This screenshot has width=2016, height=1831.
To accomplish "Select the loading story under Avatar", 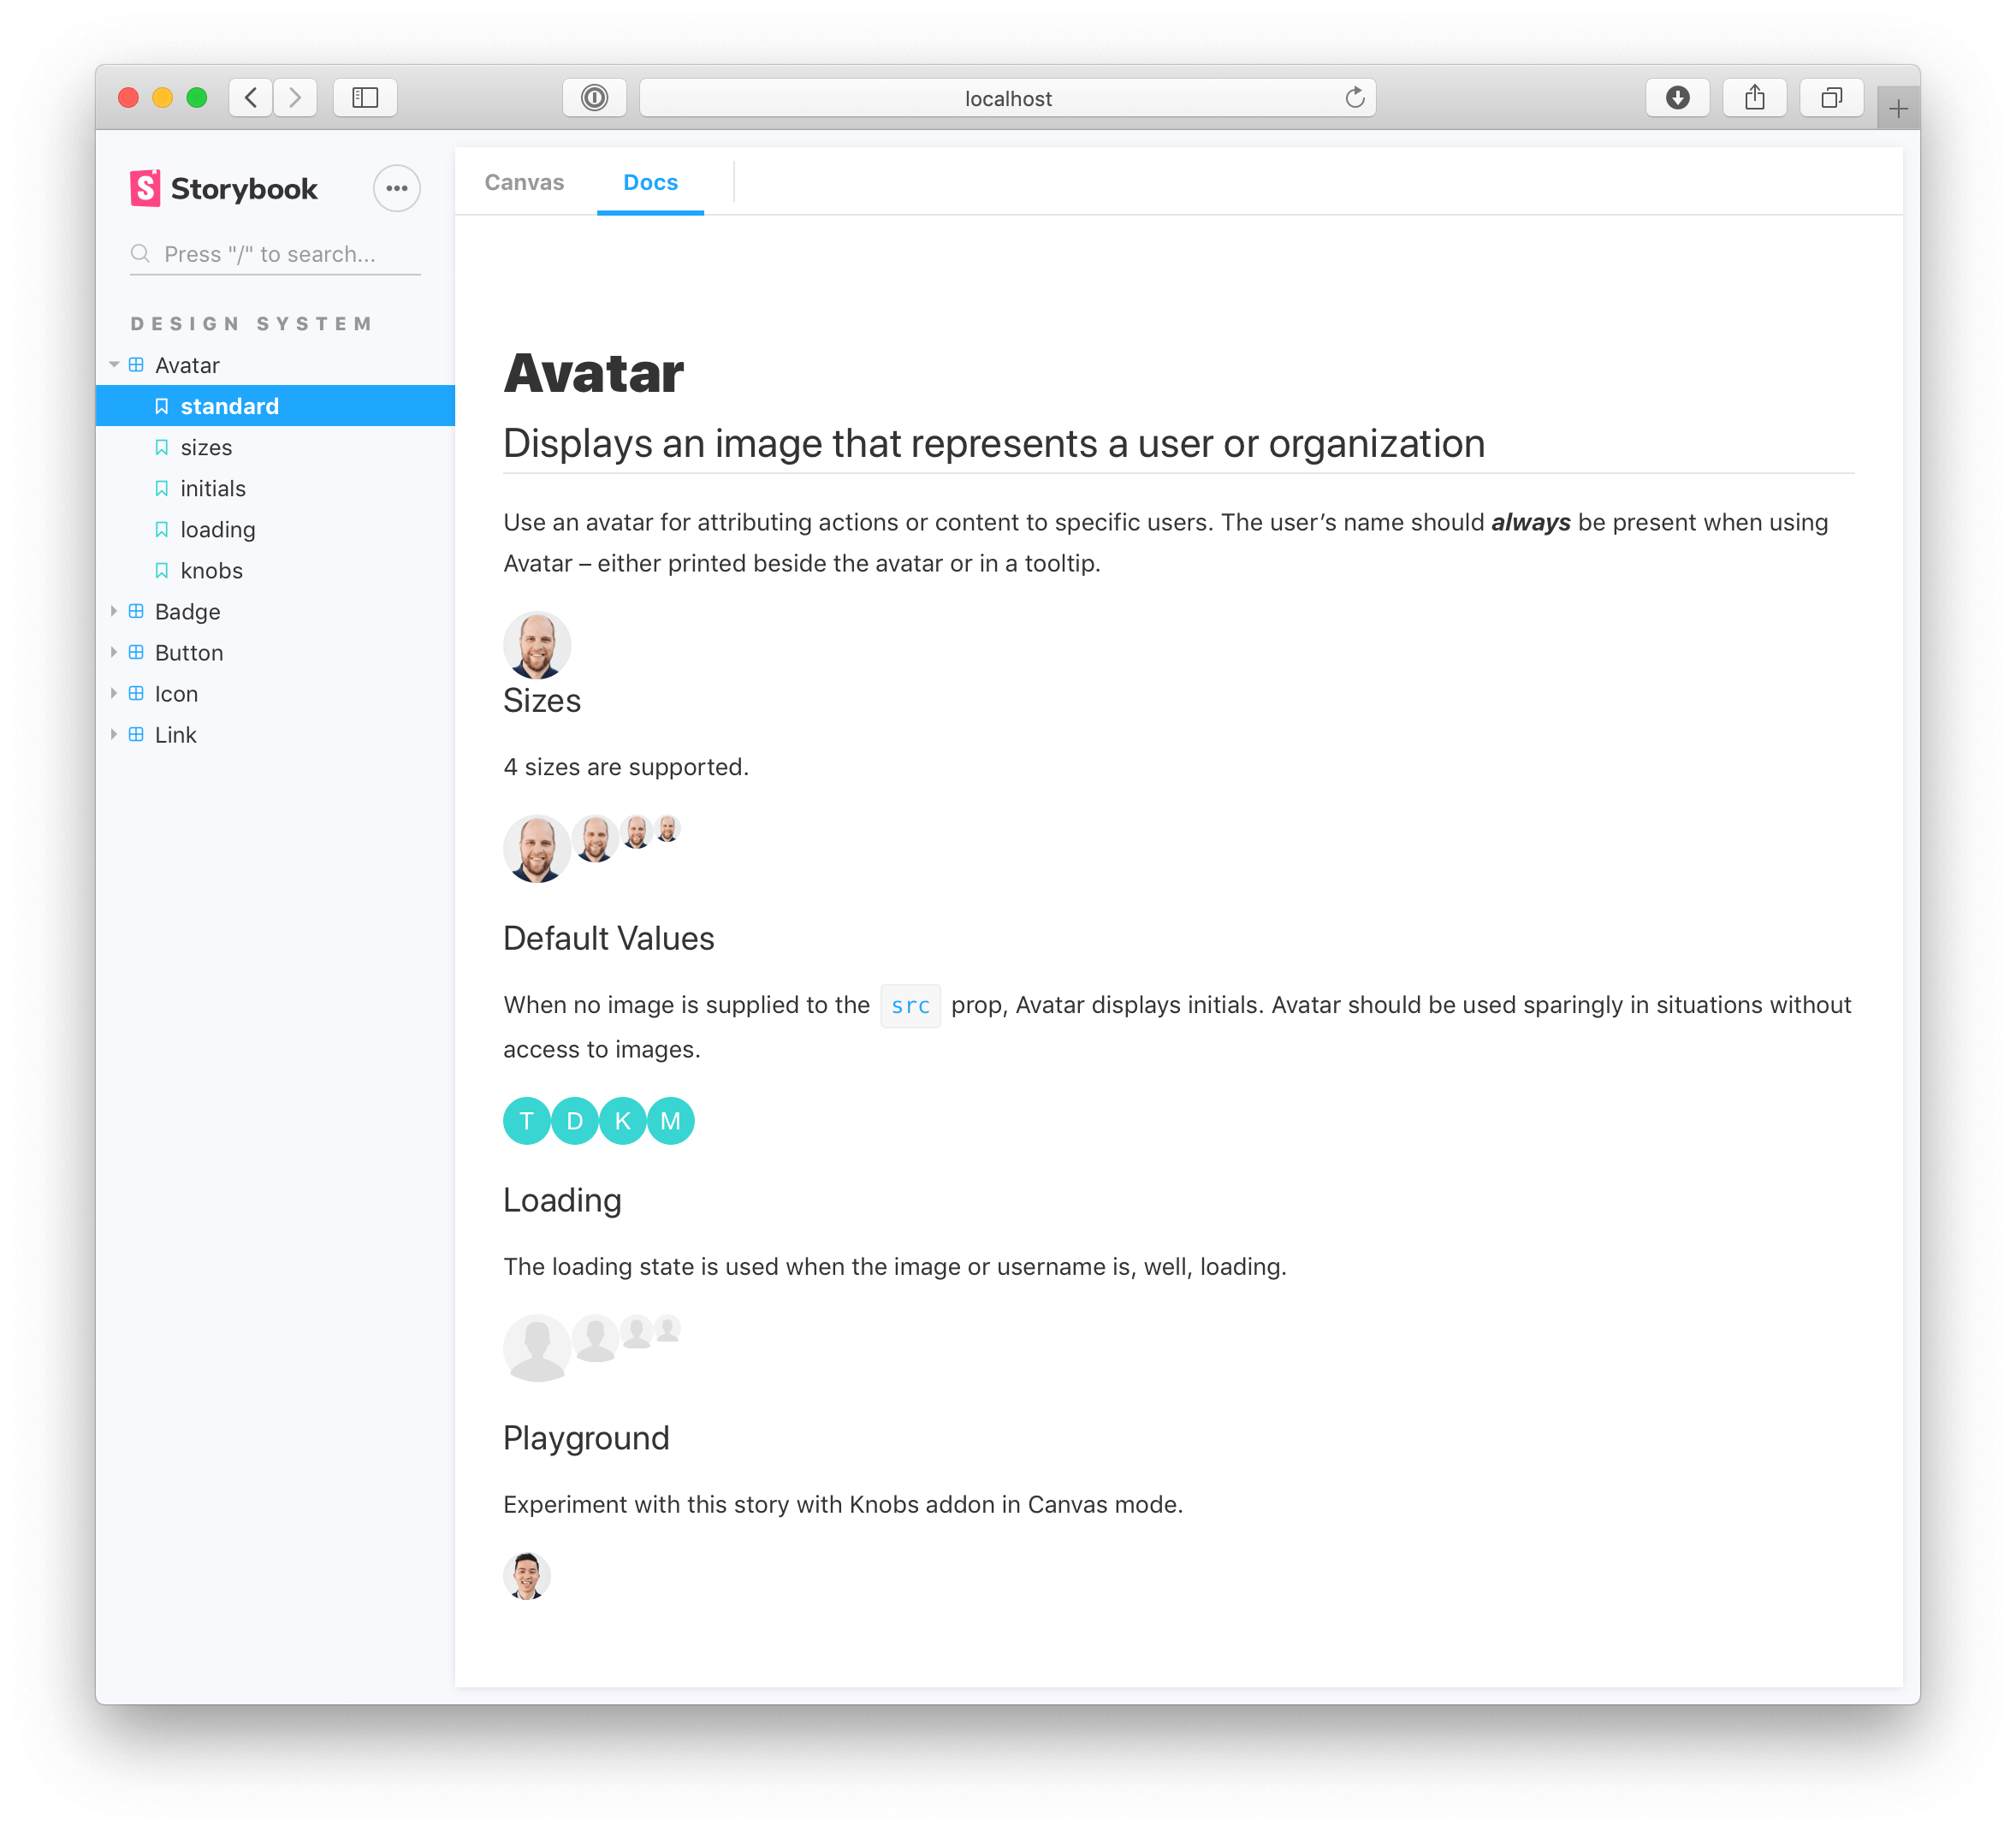I will (x=216, y=529).
